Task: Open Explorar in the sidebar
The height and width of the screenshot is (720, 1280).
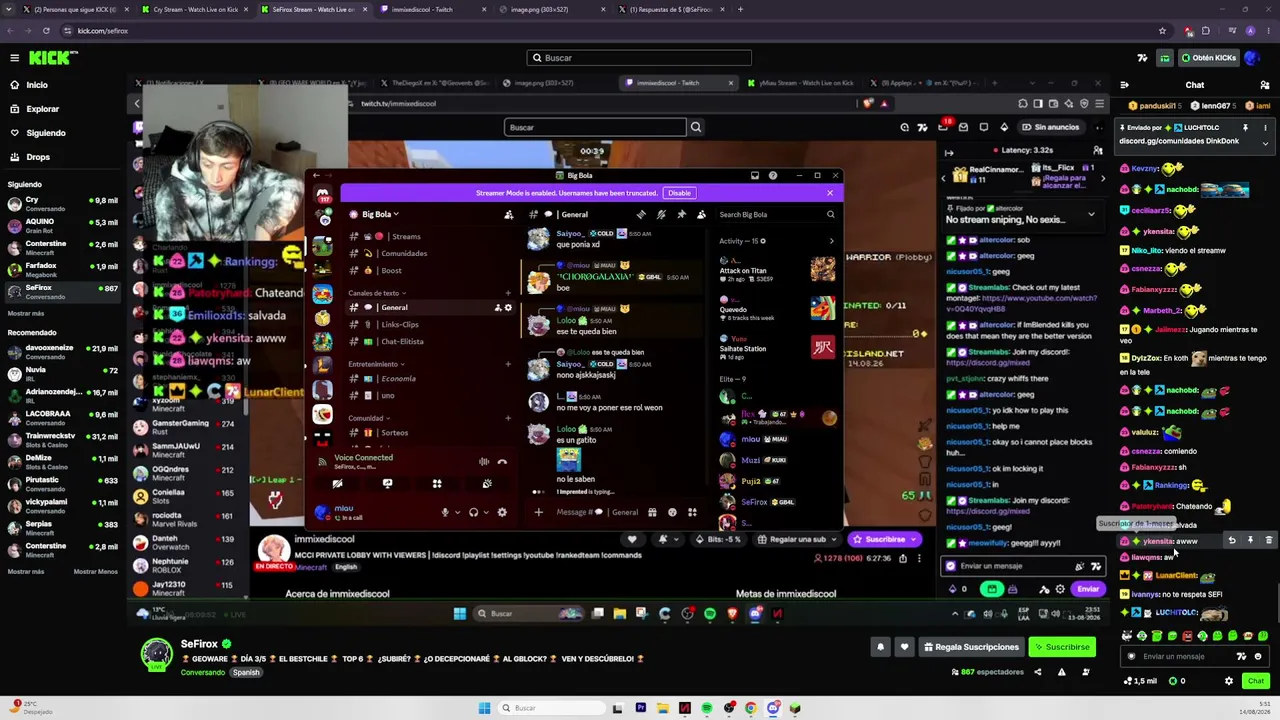Action: coord(43,109)
